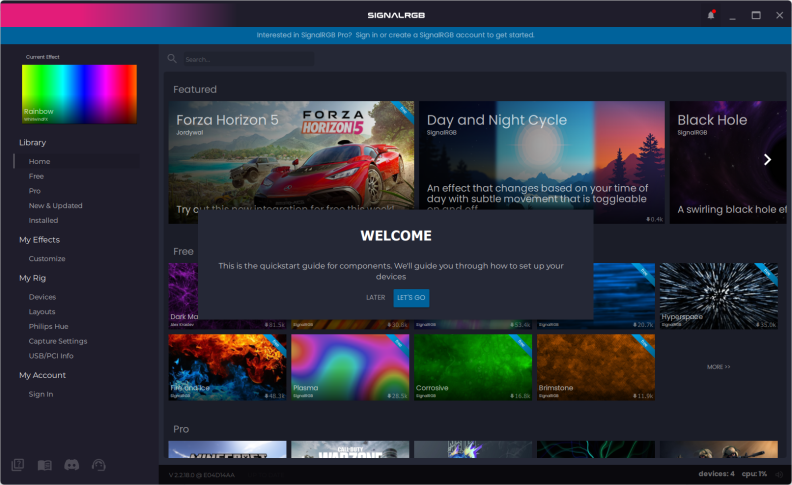Viewport: 792px width, 485px height.
Task: Click MORE >> in the Free section
Action: click(x=718, y=367)
